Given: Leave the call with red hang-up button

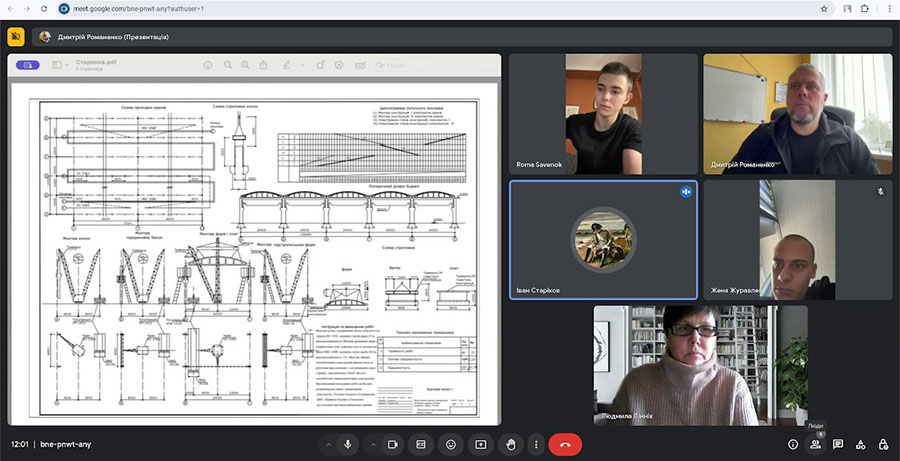Looking at the screenshot, I should point(565,444).
